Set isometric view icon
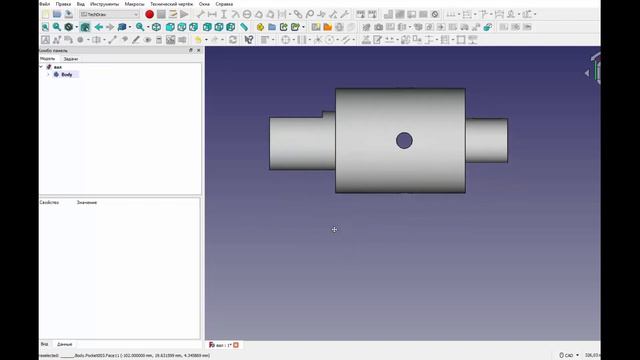 pos(156,27)
